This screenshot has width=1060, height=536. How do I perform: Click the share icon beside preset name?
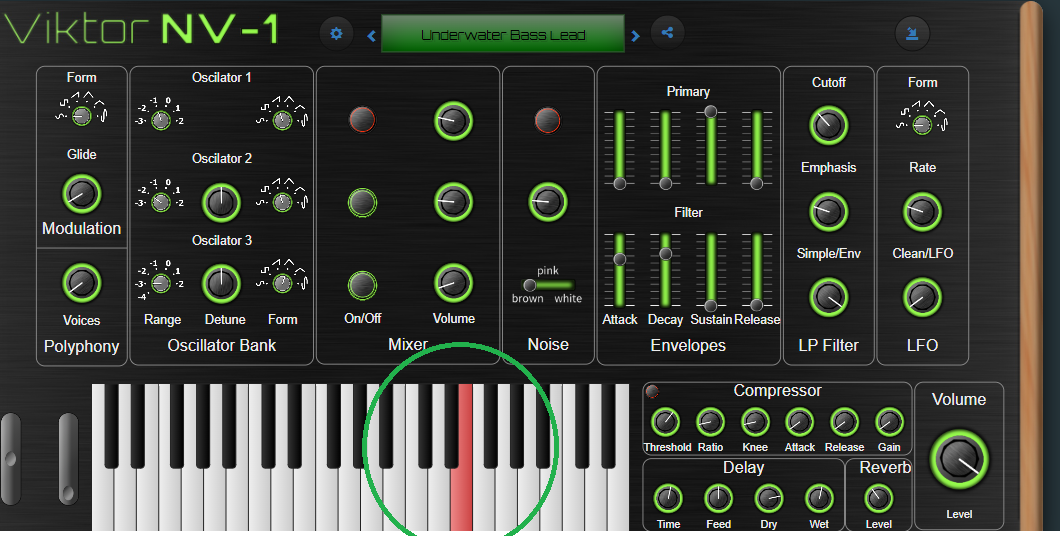coord(668,33)
